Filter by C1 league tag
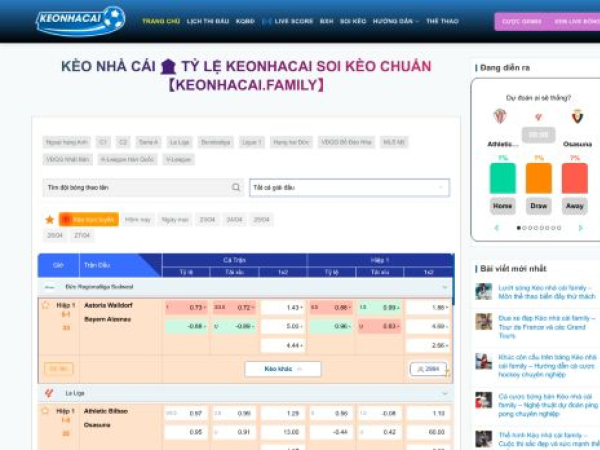Viewport: 600px width, 450px height. pyautogui.click(x=103, y=142)
